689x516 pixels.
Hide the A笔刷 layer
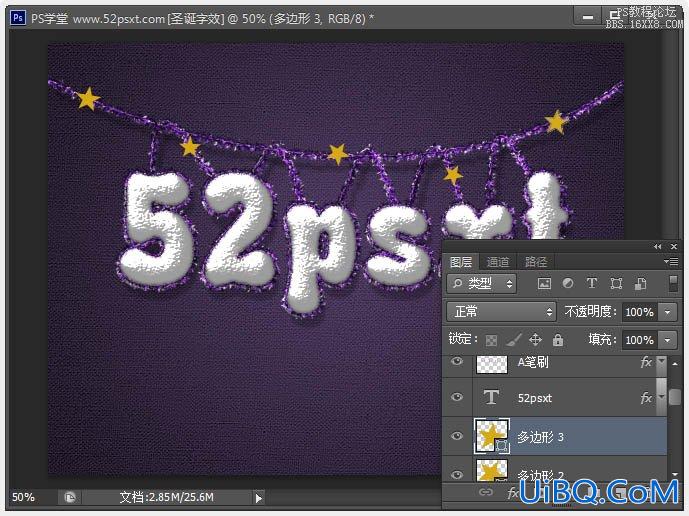[x=457, y=362]
